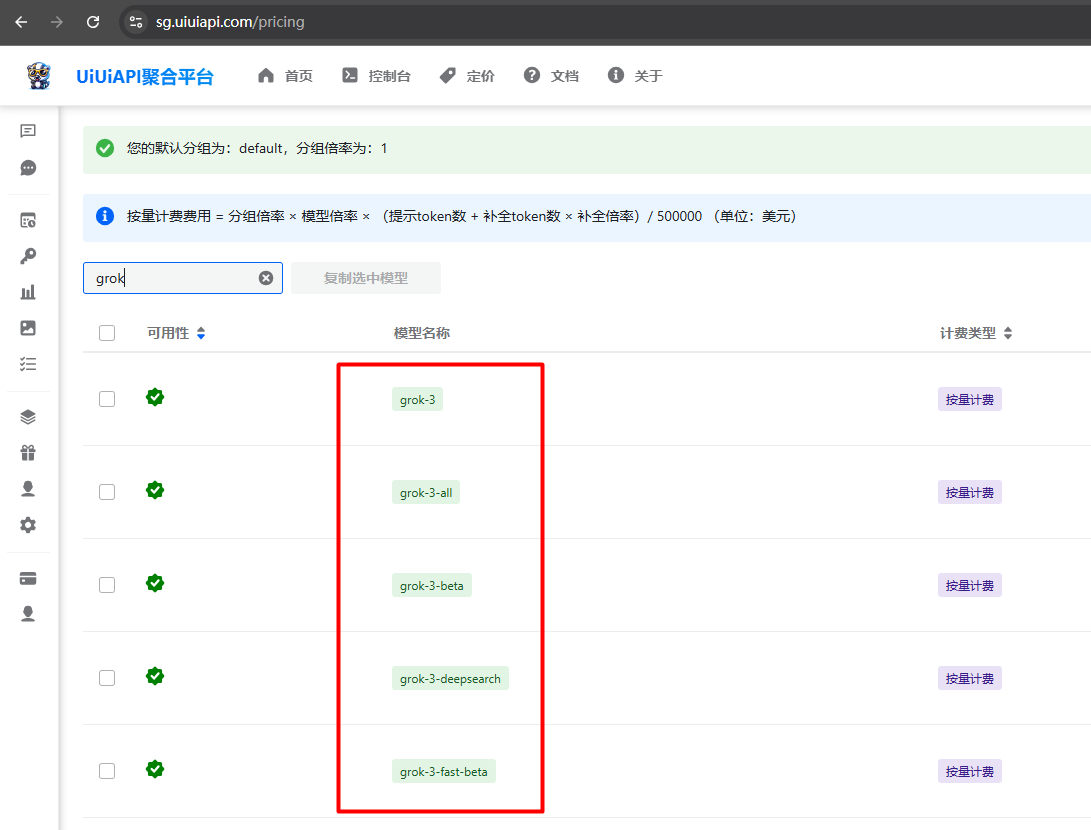Select the stacked layers icon in sidebar
1091x830 pixels.
coord(29,416)
